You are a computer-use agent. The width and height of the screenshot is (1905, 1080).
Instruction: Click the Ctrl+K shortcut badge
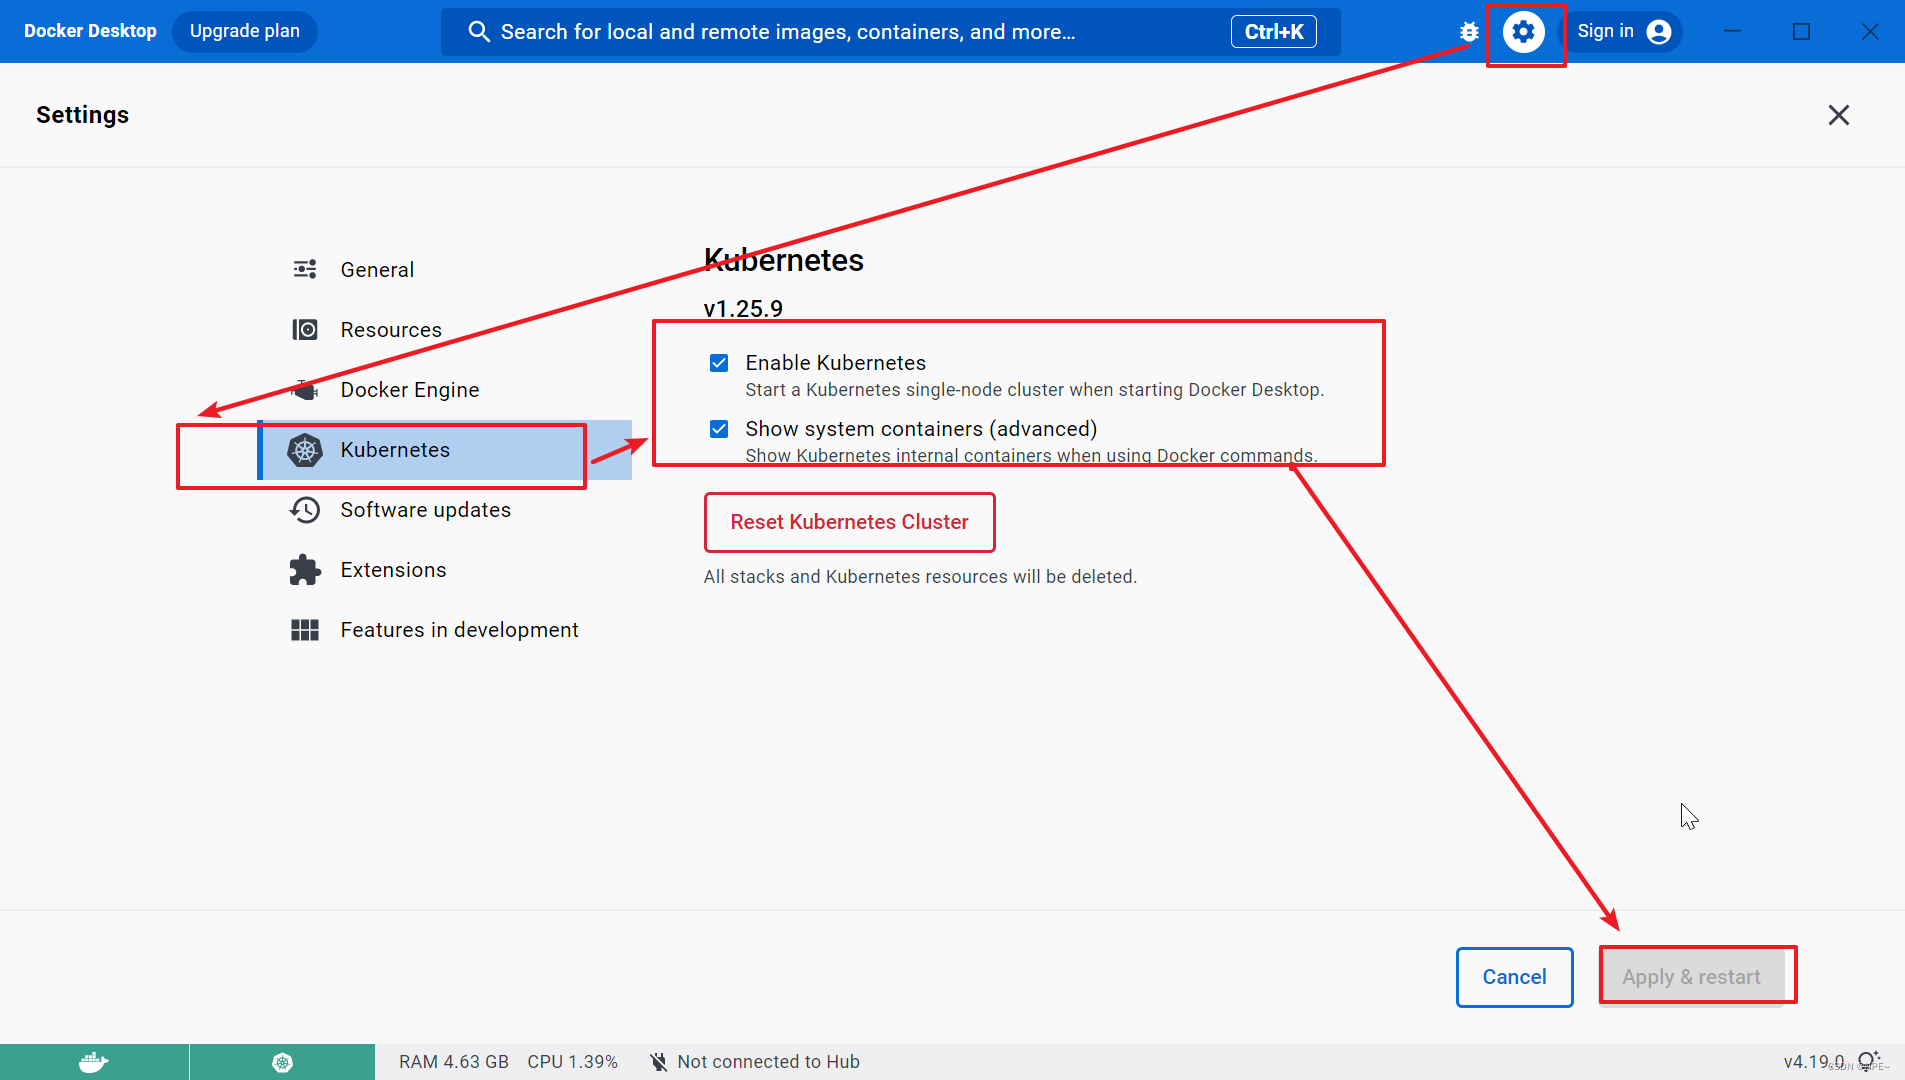coord(1273,32)
